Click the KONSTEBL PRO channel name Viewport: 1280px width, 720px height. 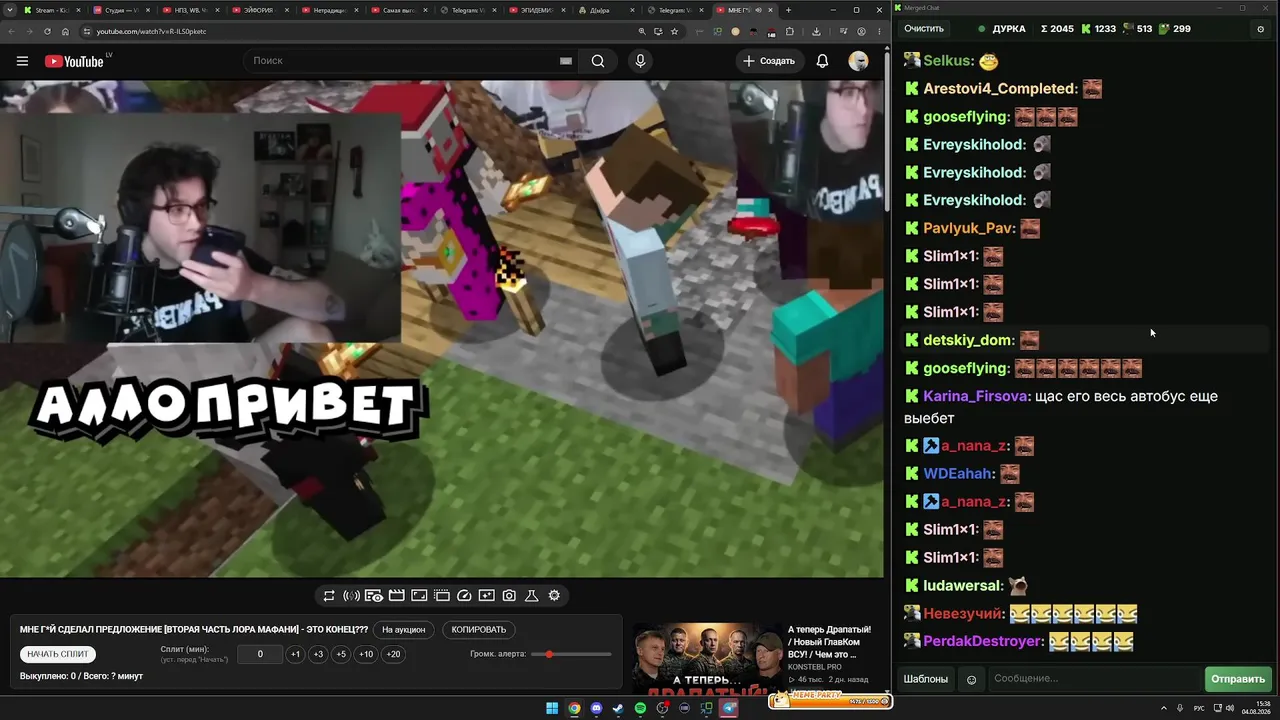click(815, 667)
